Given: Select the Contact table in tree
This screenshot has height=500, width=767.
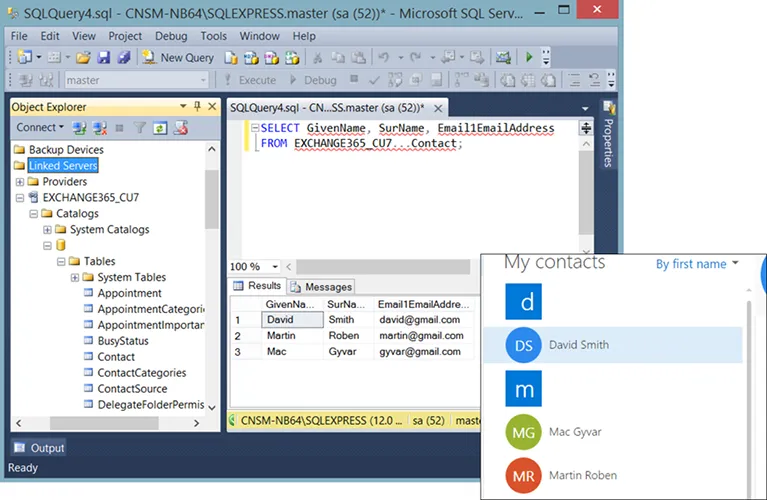Looking at the screenshot, I should tap(116, 357).
